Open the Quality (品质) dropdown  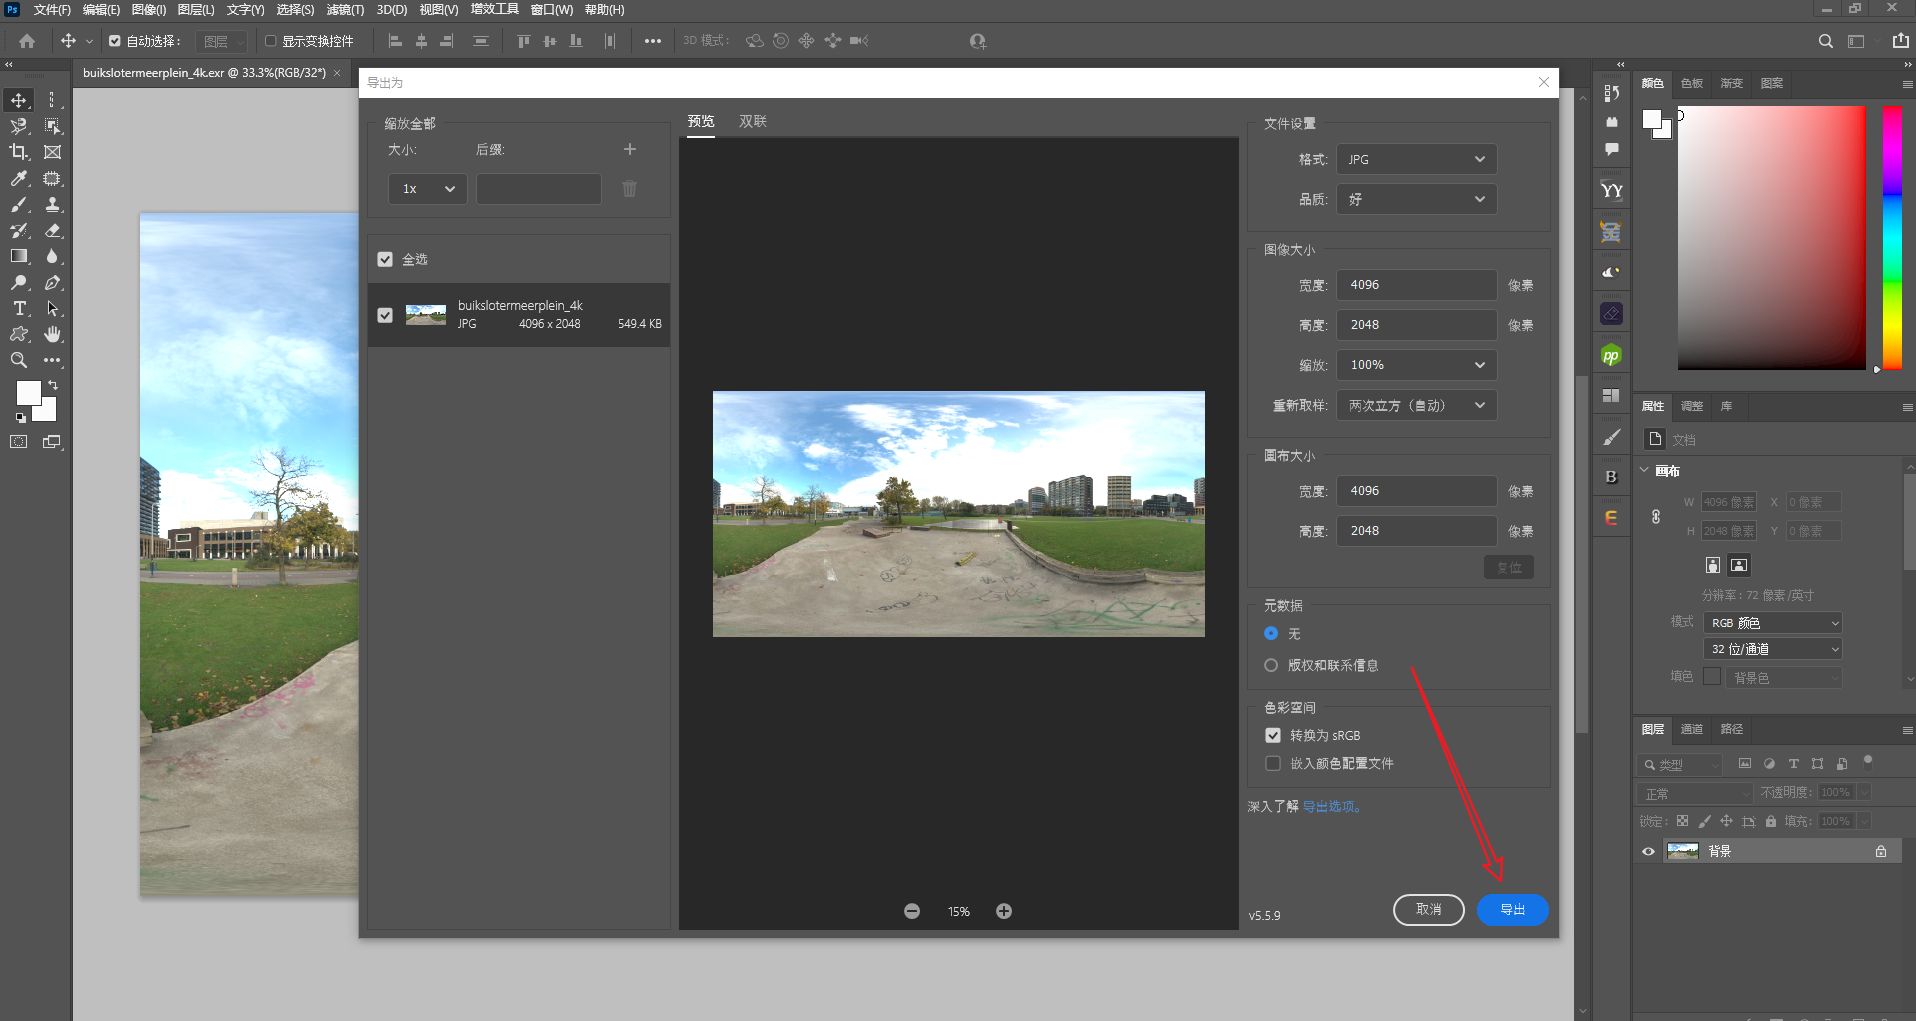(x=1417, y=199)
